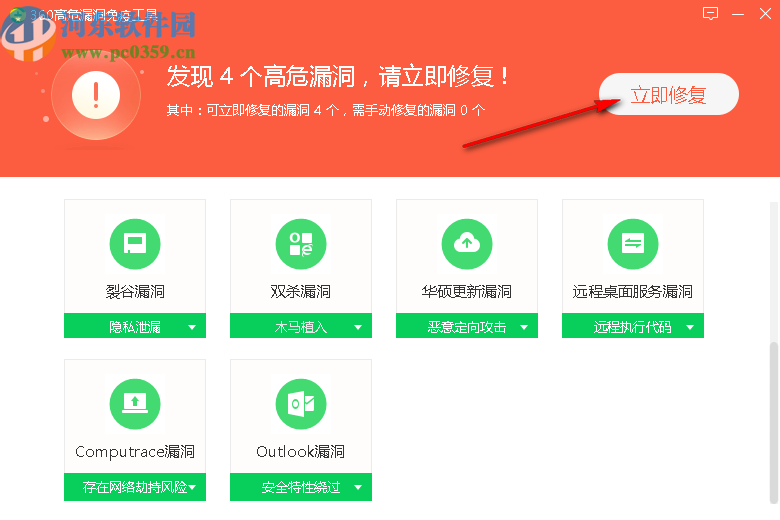Viewport: 780px width, 520px height.
Task: Click the 隐私泄漏 green bar label
Action: (135, 327)
